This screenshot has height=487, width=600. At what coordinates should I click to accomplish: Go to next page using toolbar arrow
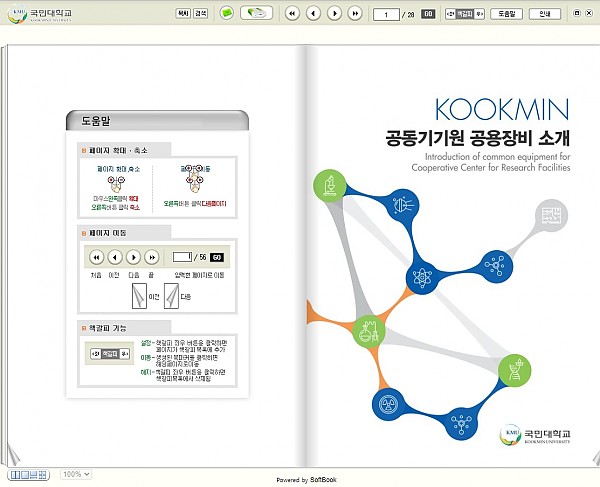coord(334,13)
